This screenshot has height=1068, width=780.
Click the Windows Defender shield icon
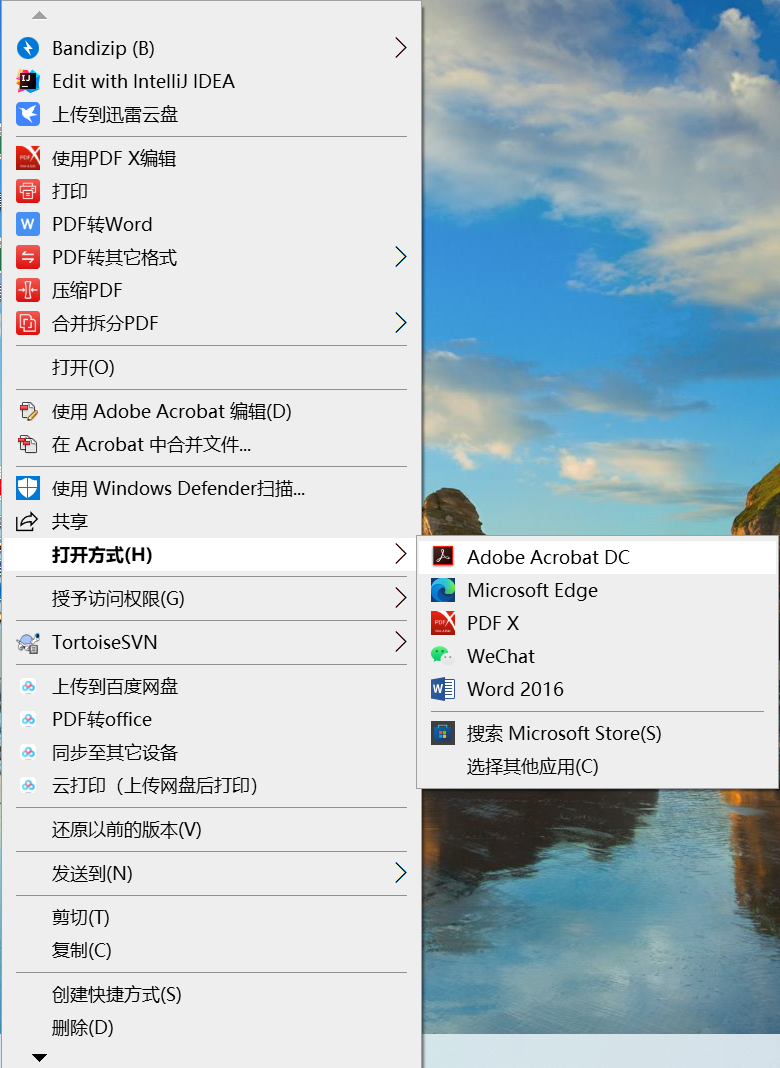[x=28, y=488]
